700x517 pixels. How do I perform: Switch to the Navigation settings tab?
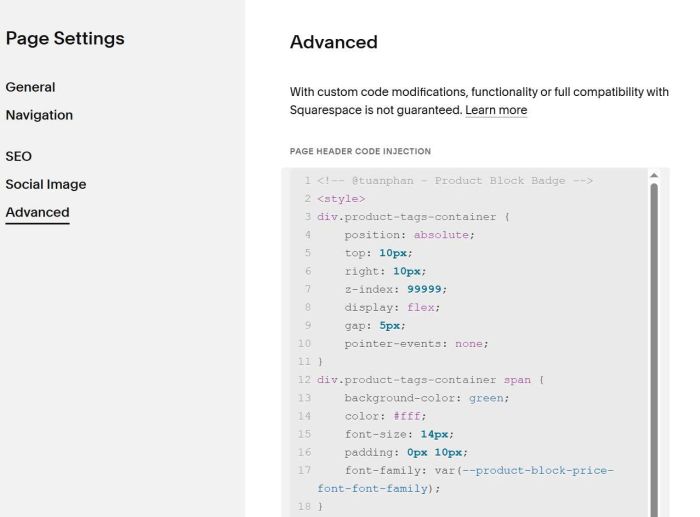click(x=39, y=115)
